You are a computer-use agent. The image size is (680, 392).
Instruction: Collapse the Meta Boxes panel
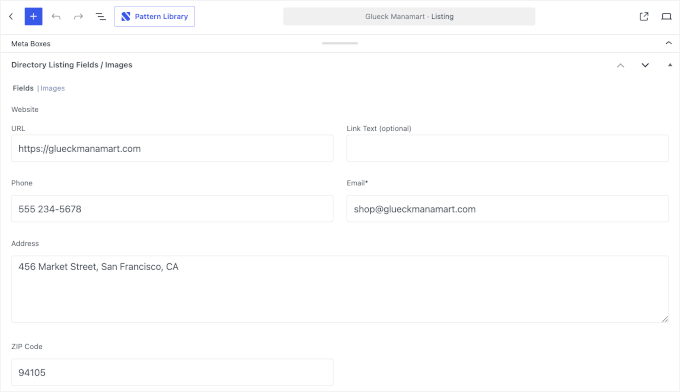[x=669, y=43]
